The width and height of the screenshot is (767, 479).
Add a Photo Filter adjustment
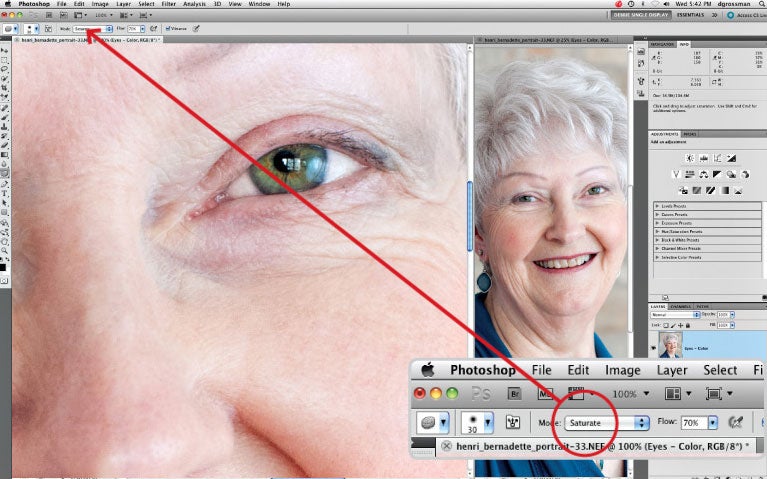point(731,175)
